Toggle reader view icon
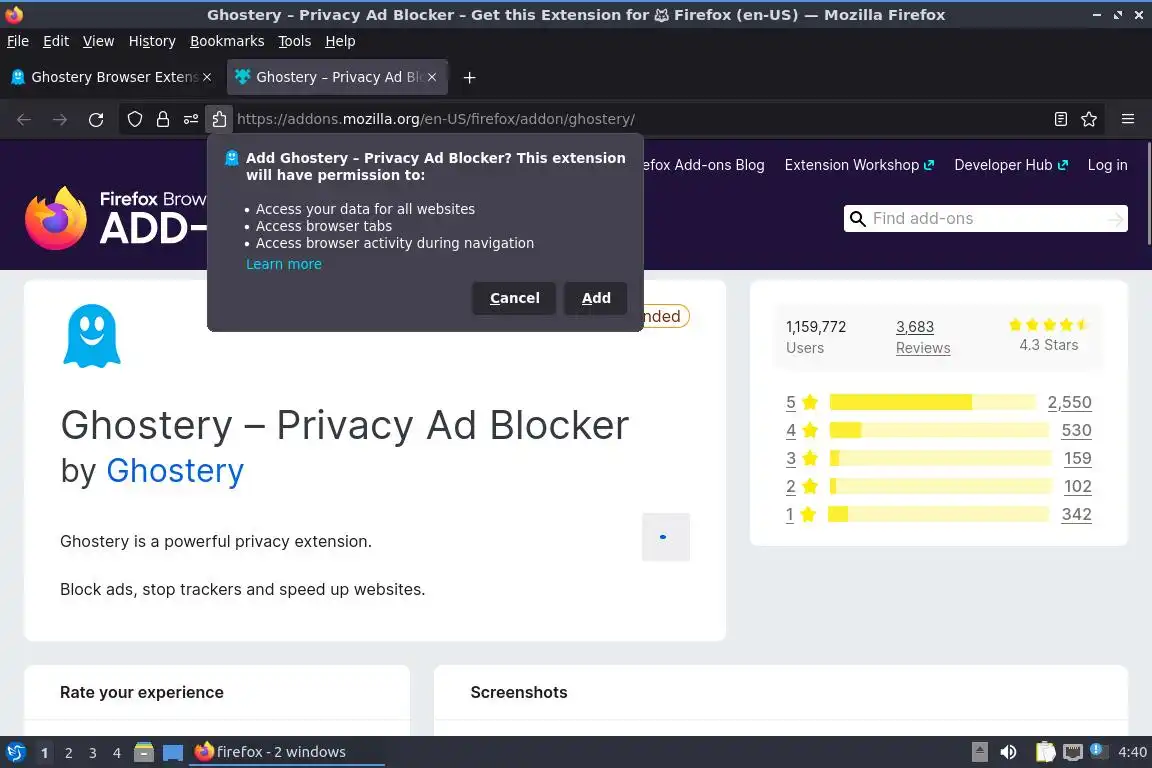 pos(1060,119)
